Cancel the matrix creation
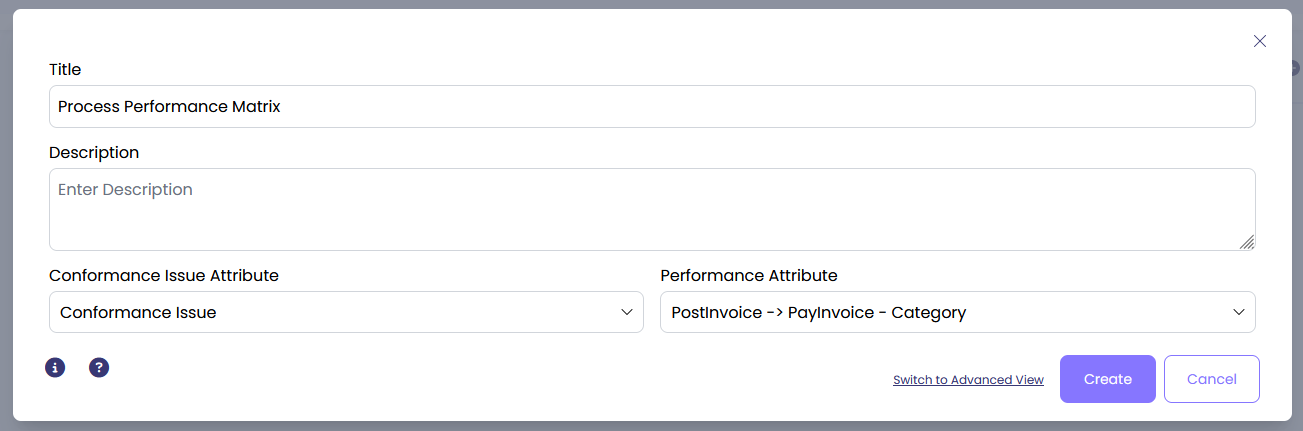This screenshot has height=431, width=1303. tap(1211, 379)
